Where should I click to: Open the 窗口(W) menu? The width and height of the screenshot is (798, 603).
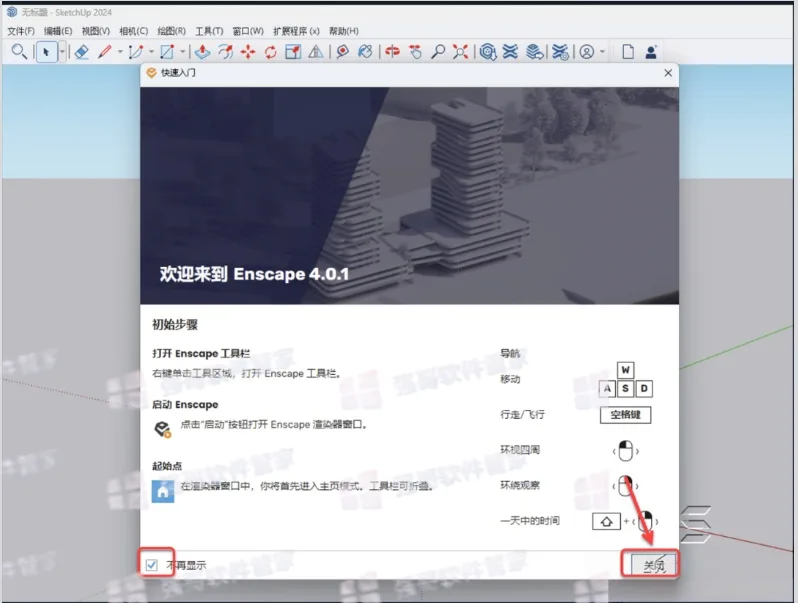248,31
